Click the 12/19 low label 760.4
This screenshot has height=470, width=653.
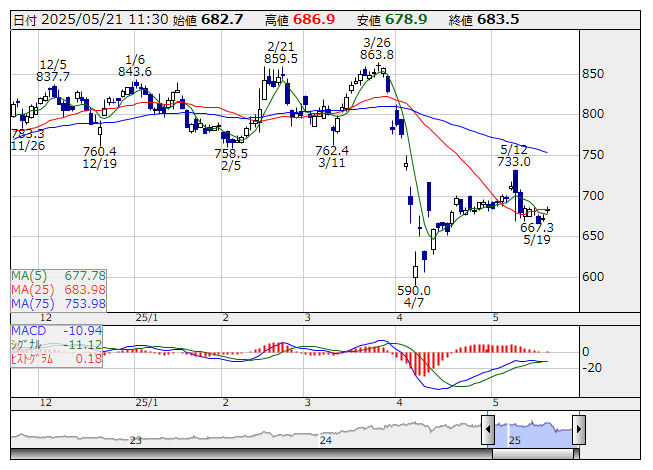pyautogui.click(x=100, y=151)
